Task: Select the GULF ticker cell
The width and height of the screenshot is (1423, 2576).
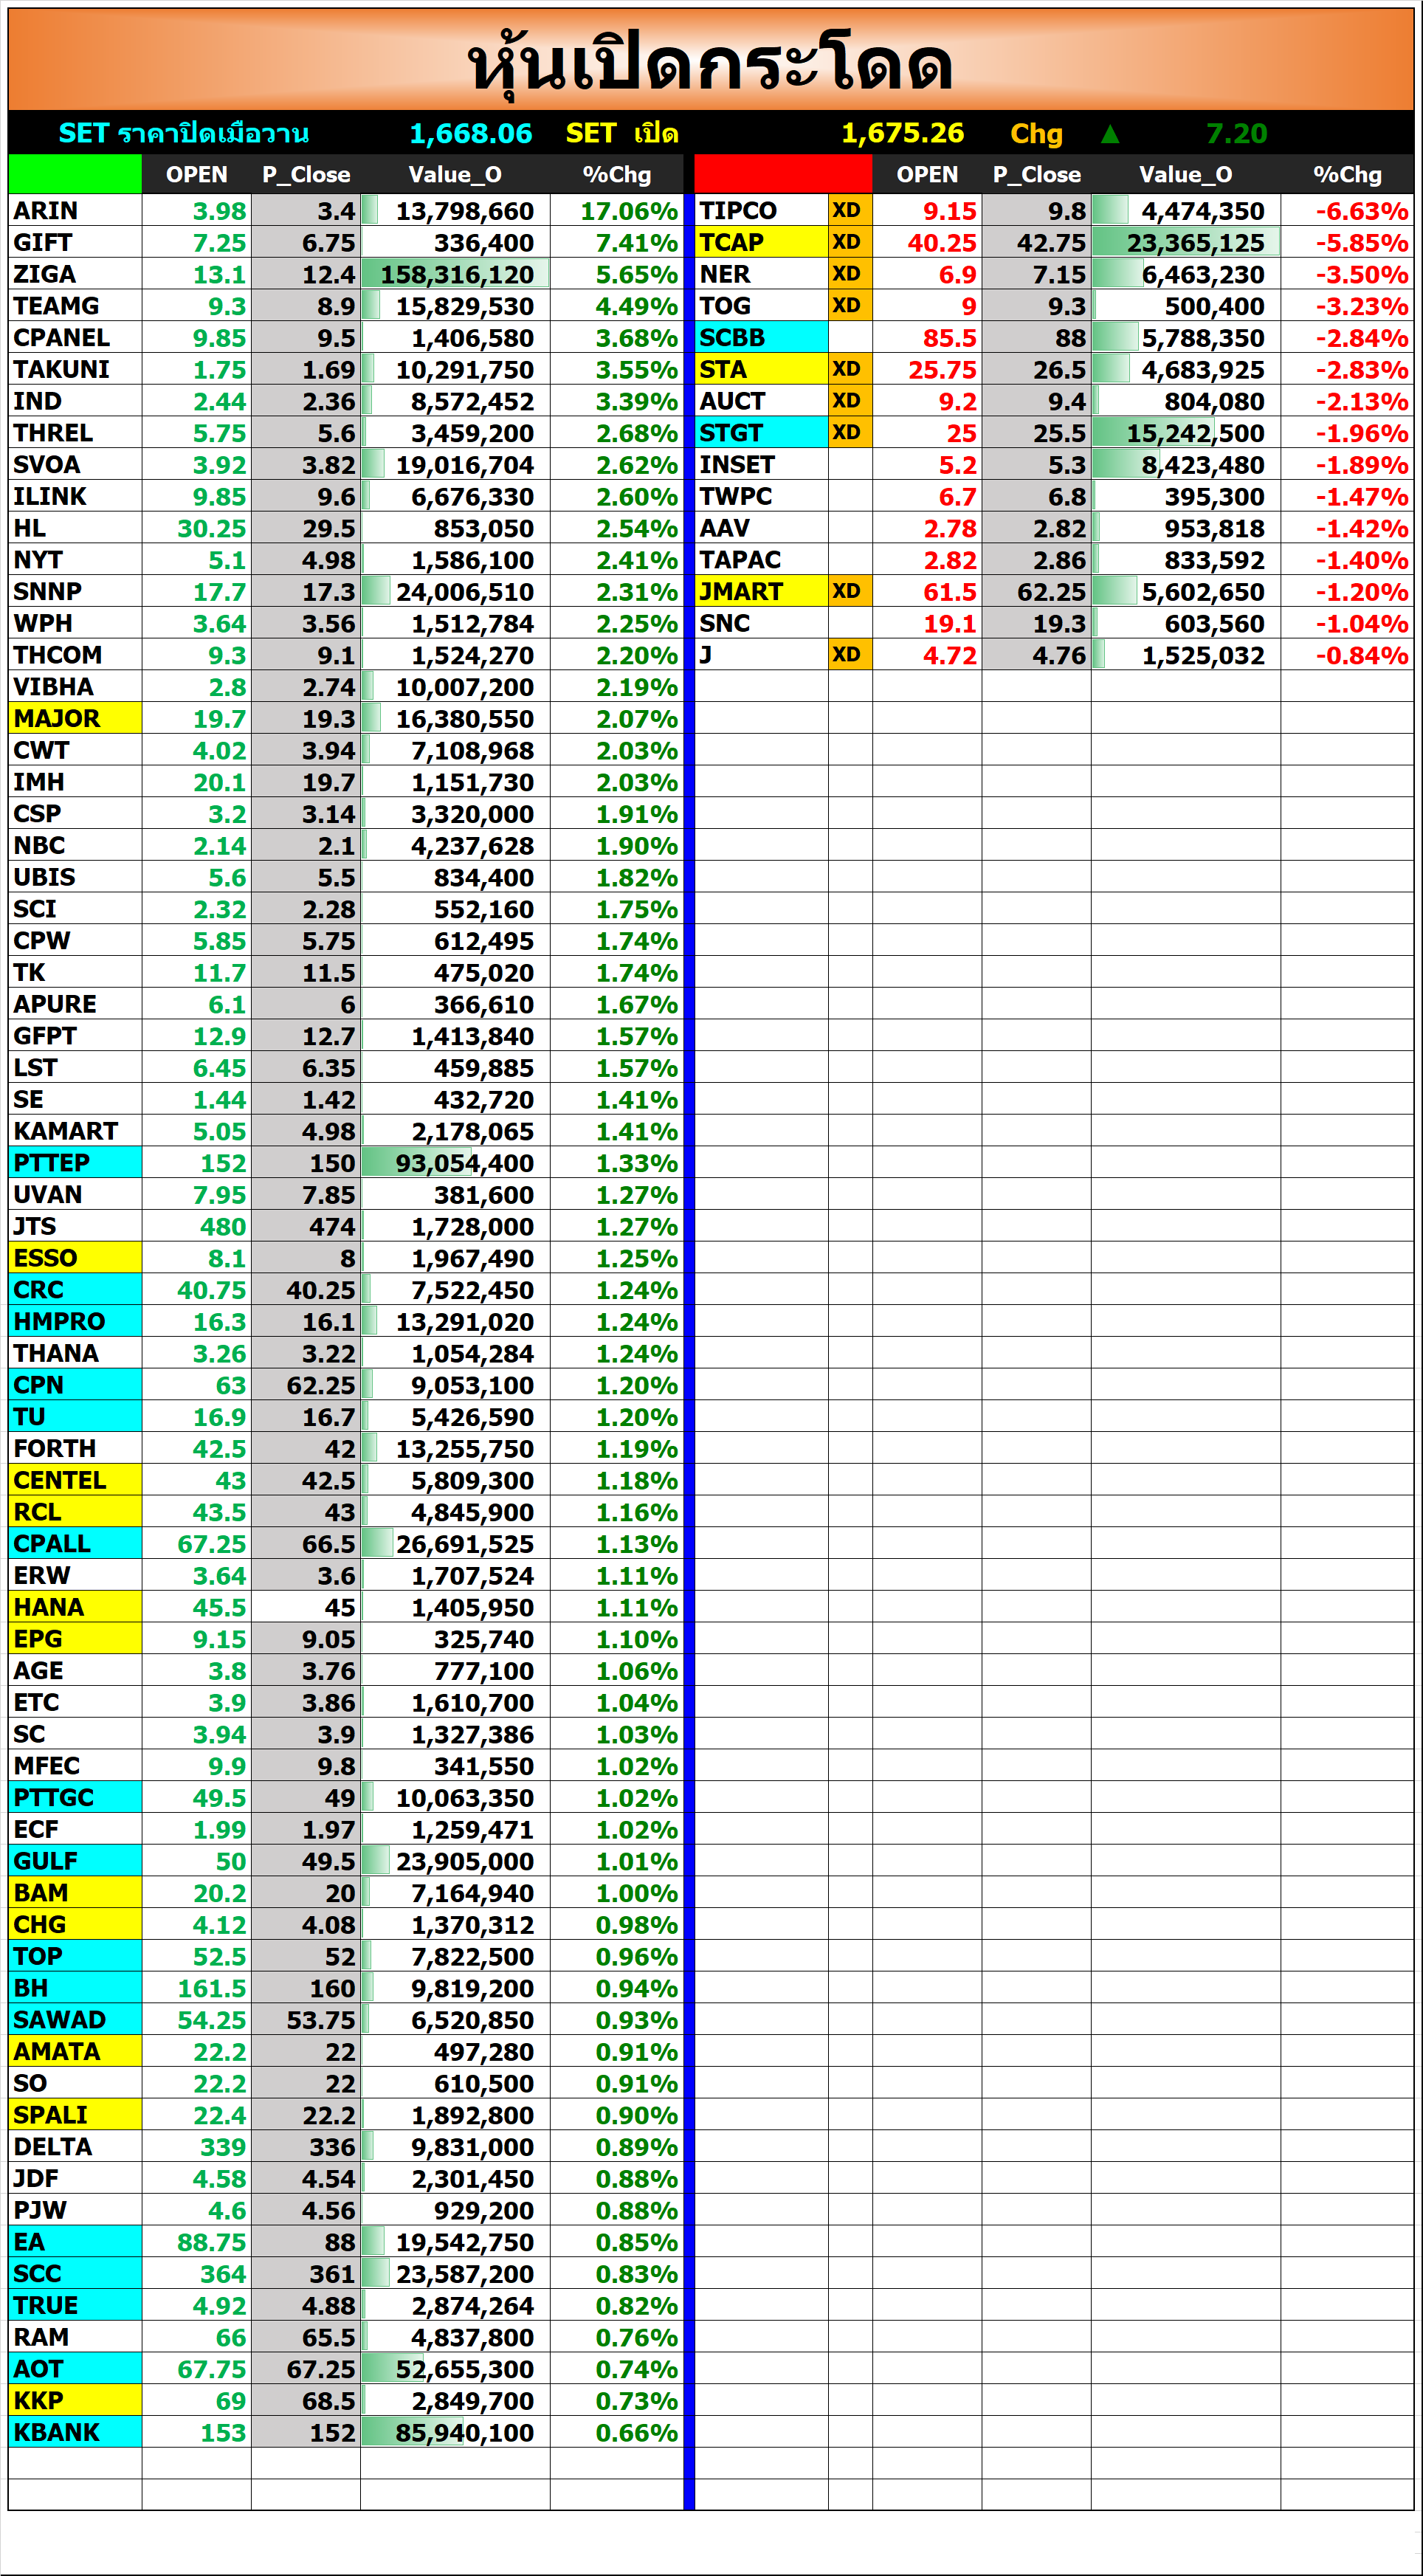Action: point(75,1861)
